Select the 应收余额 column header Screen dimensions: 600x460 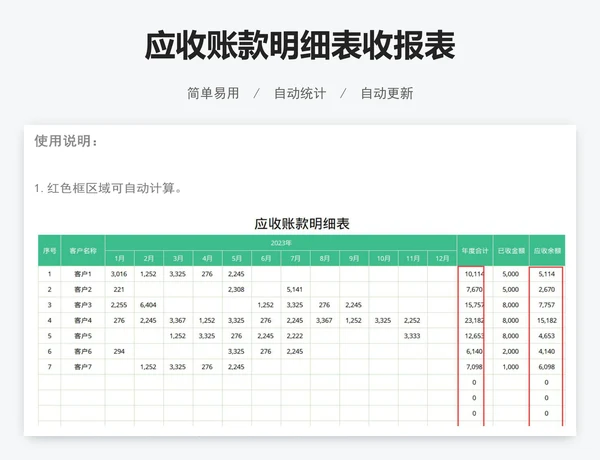tap(547, 251)
